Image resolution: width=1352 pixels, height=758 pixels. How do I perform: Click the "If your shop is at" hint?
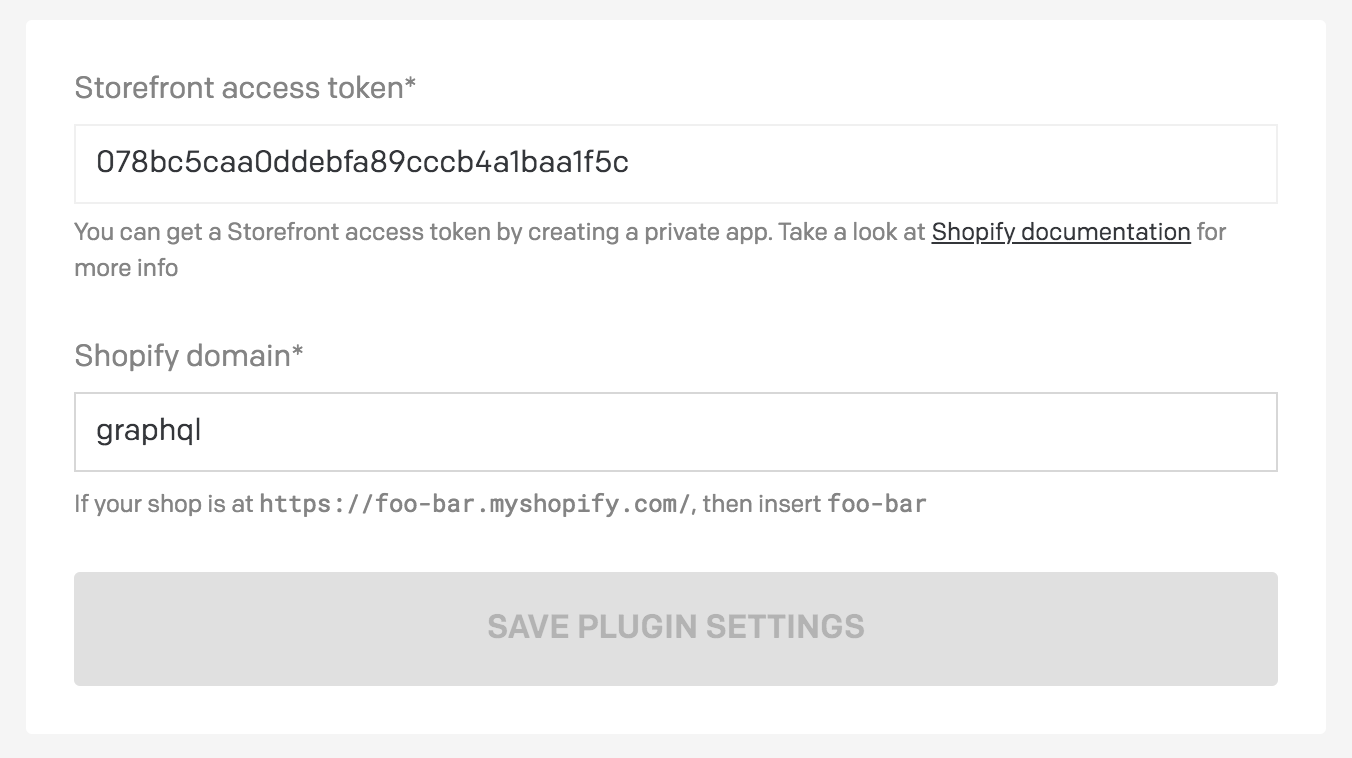(164, 503)
